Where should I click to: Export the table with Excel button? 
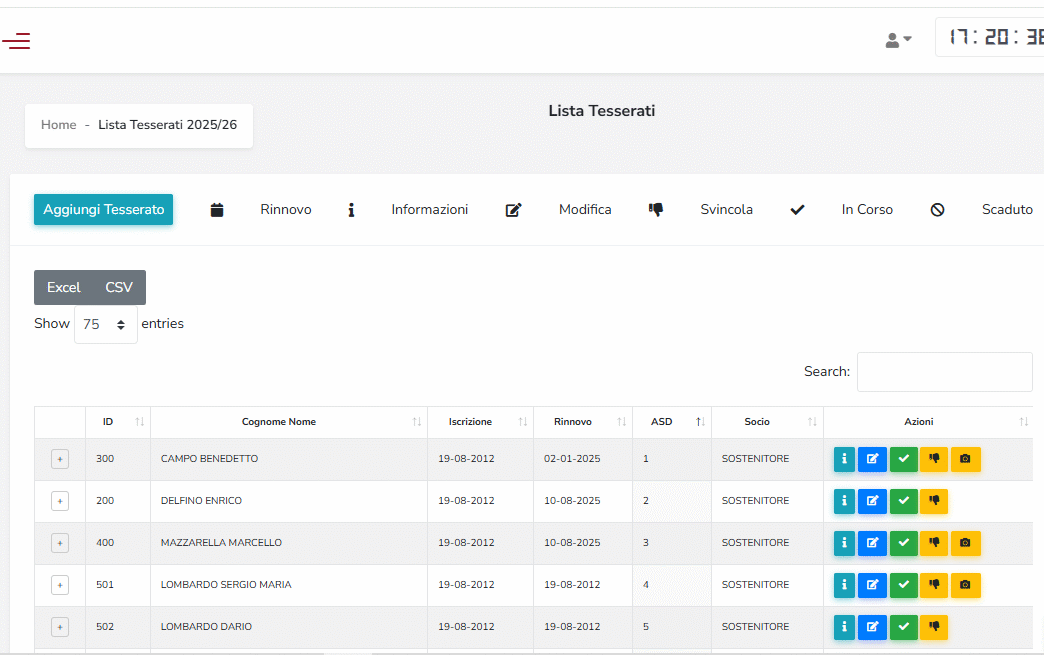coord(63,288)
